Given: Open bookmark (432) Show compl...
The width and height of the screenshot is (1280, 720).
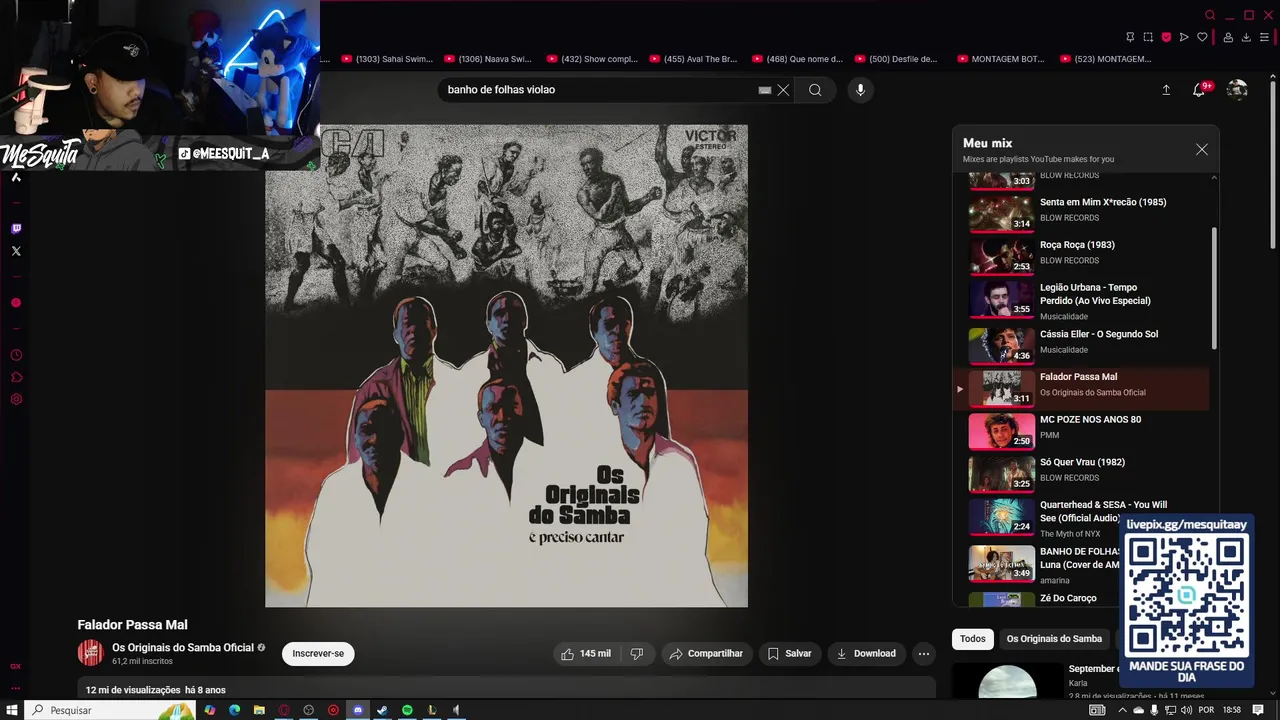Looking at the screenshot, I should point(592,59).
